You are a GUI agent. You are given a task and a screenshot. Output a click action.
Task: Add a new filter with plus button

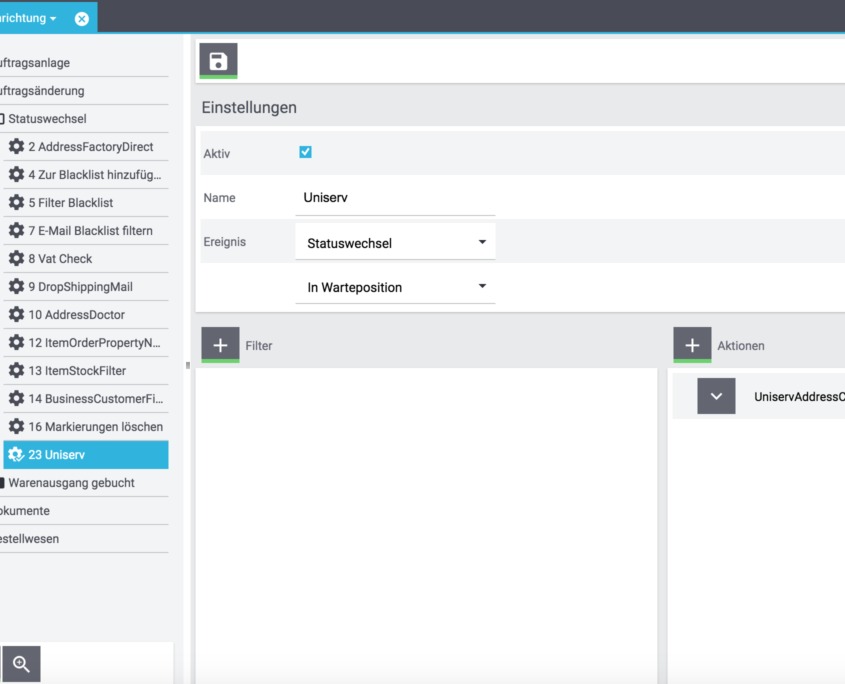(x=220, y=345)
